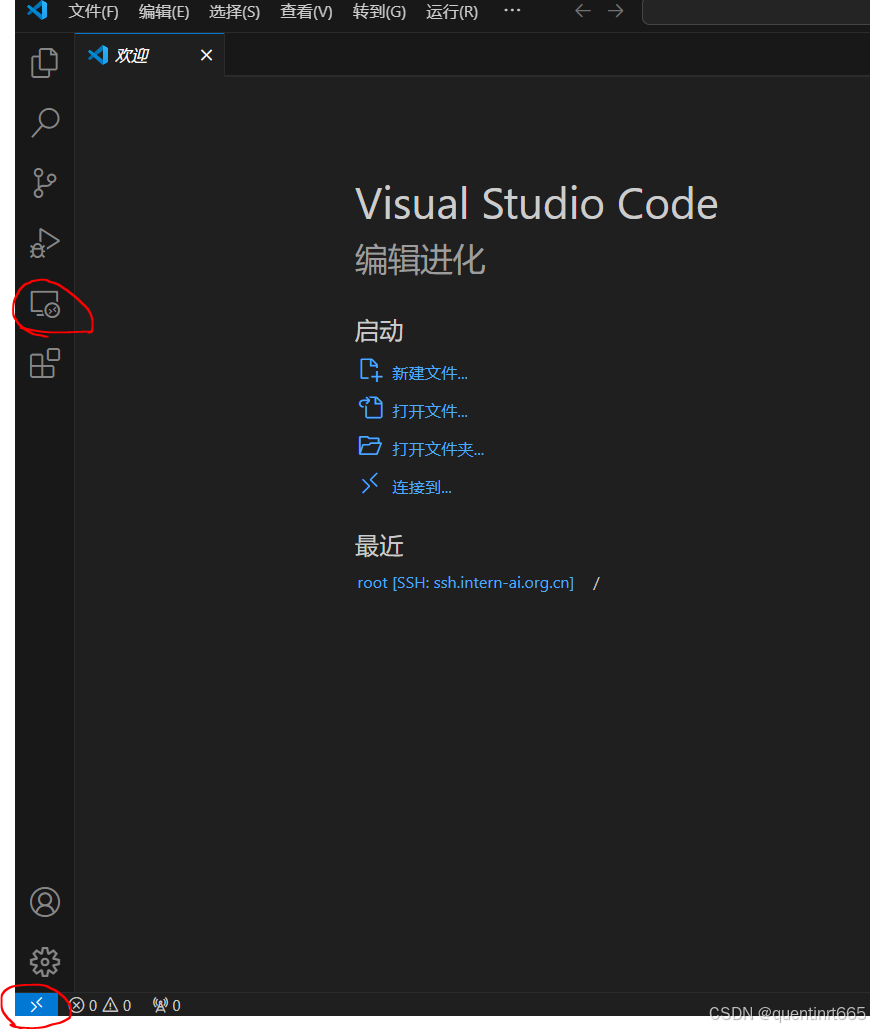Click the command center search box

click(x=756, y=12)
